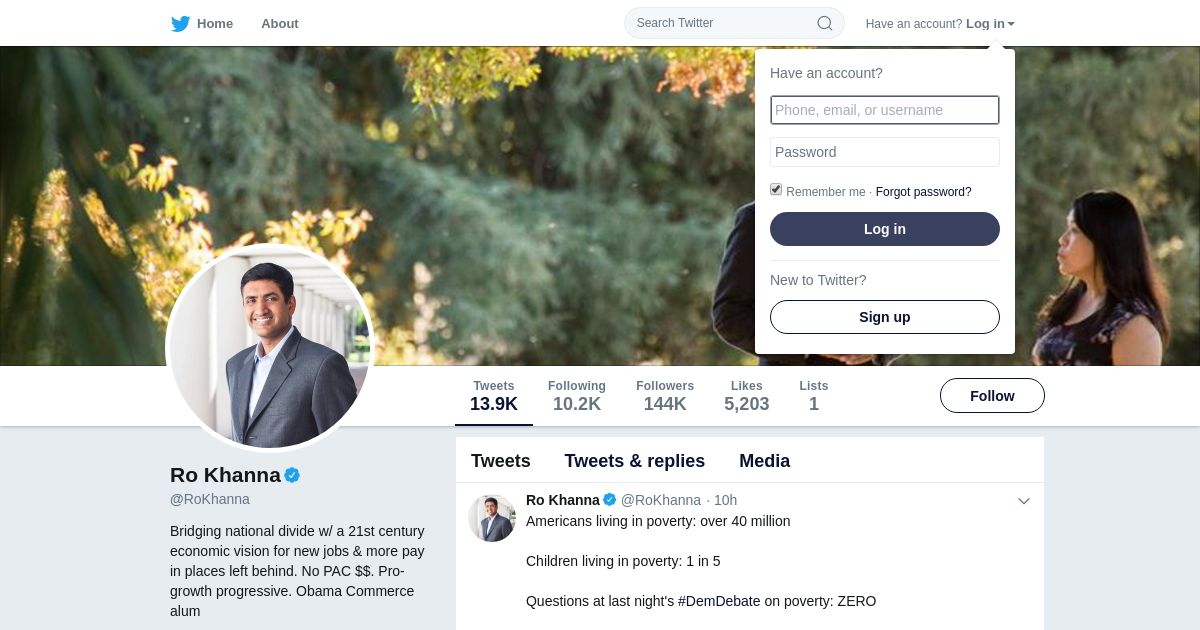Click the Sign up button

[884, 317]
